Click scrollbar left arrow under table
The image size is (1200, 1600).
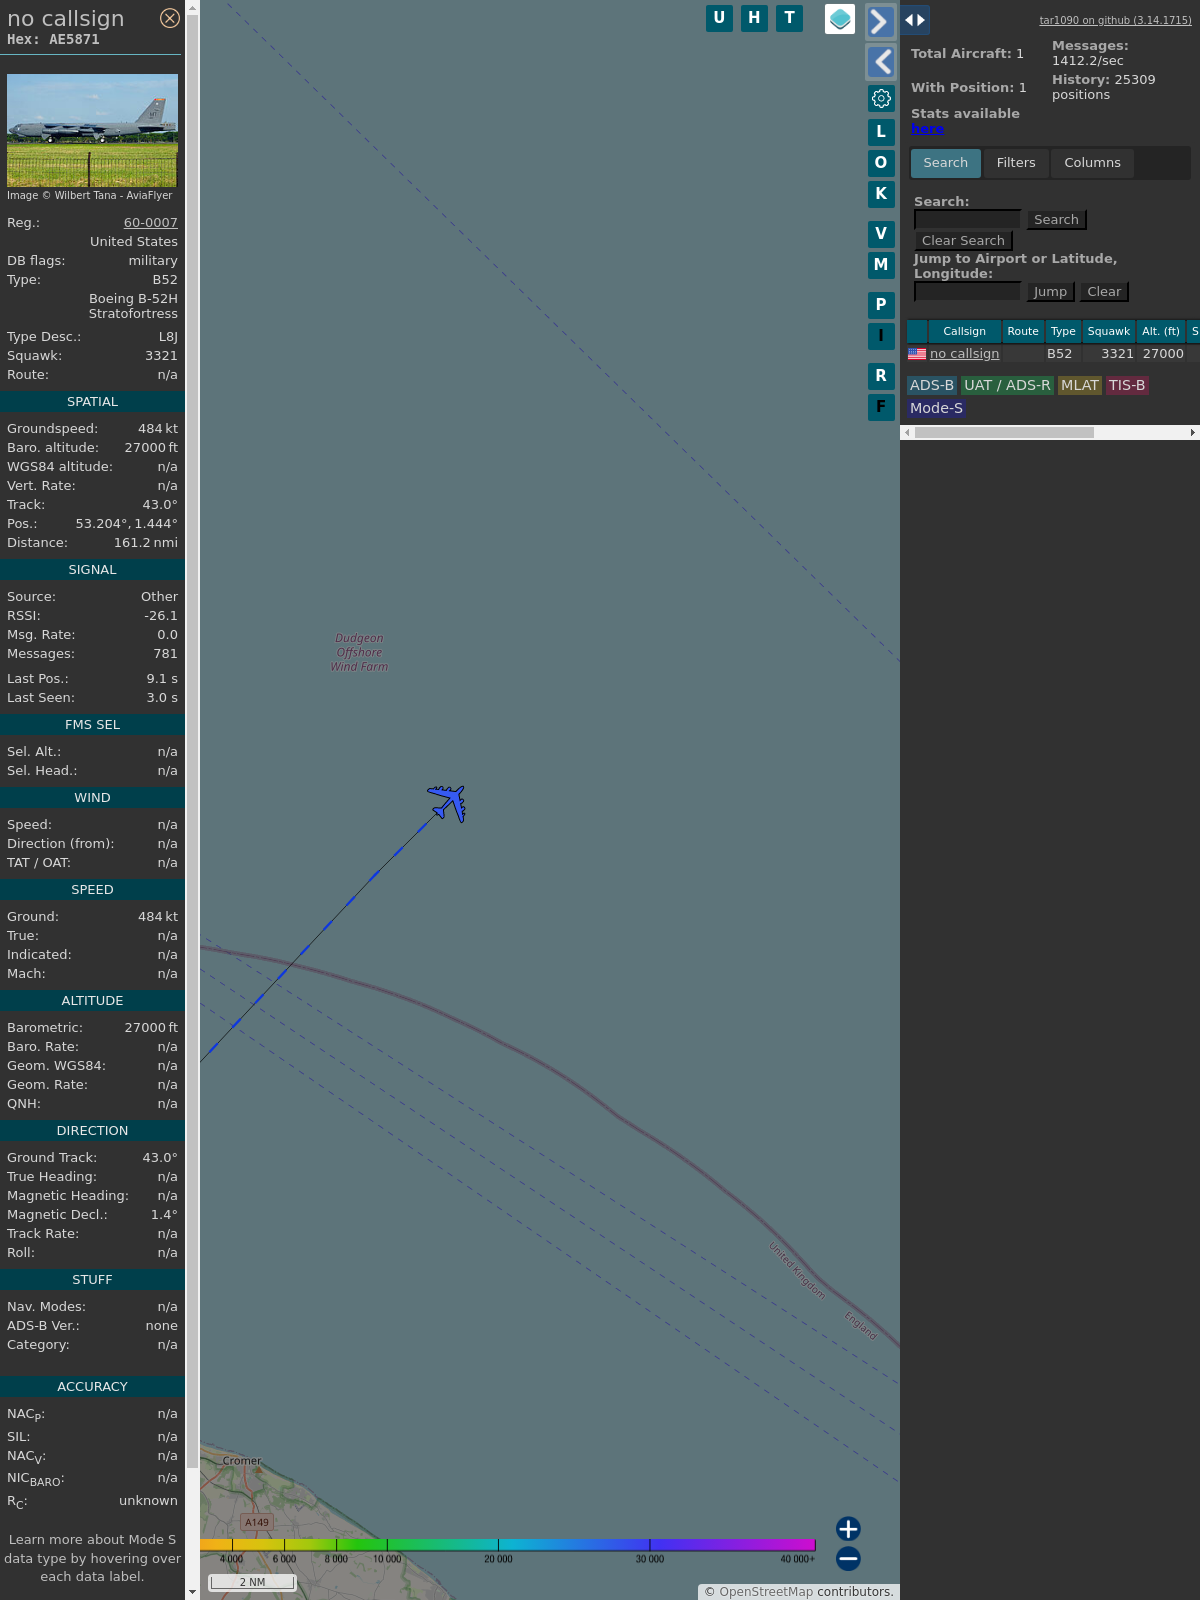(x=907, y=433)
